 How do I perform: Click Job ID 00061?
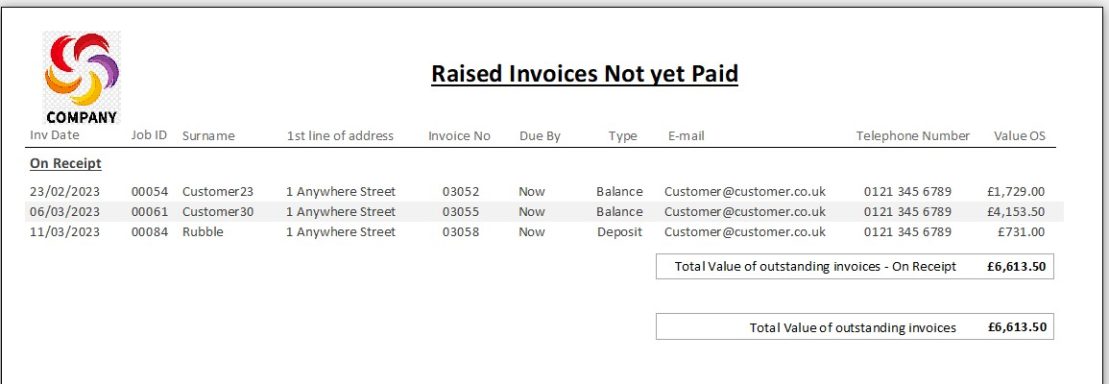tap(150, 211)
